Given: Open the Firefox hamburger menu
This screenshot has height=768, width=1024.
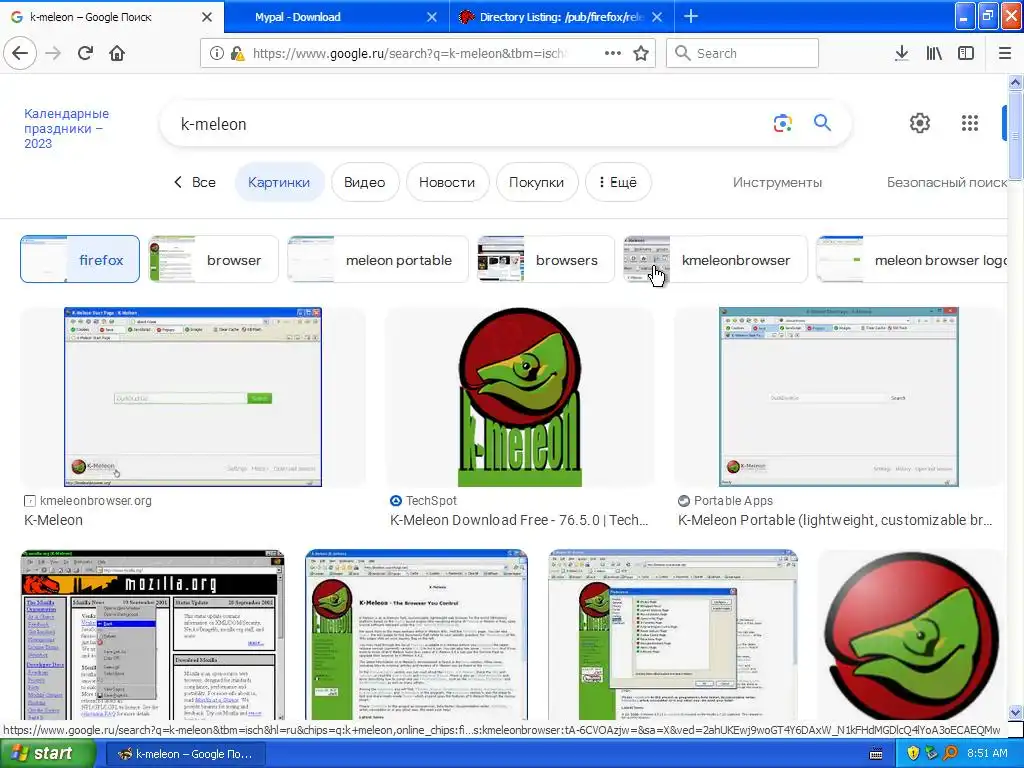Looking at the screenshot, I should (1004, 53).
